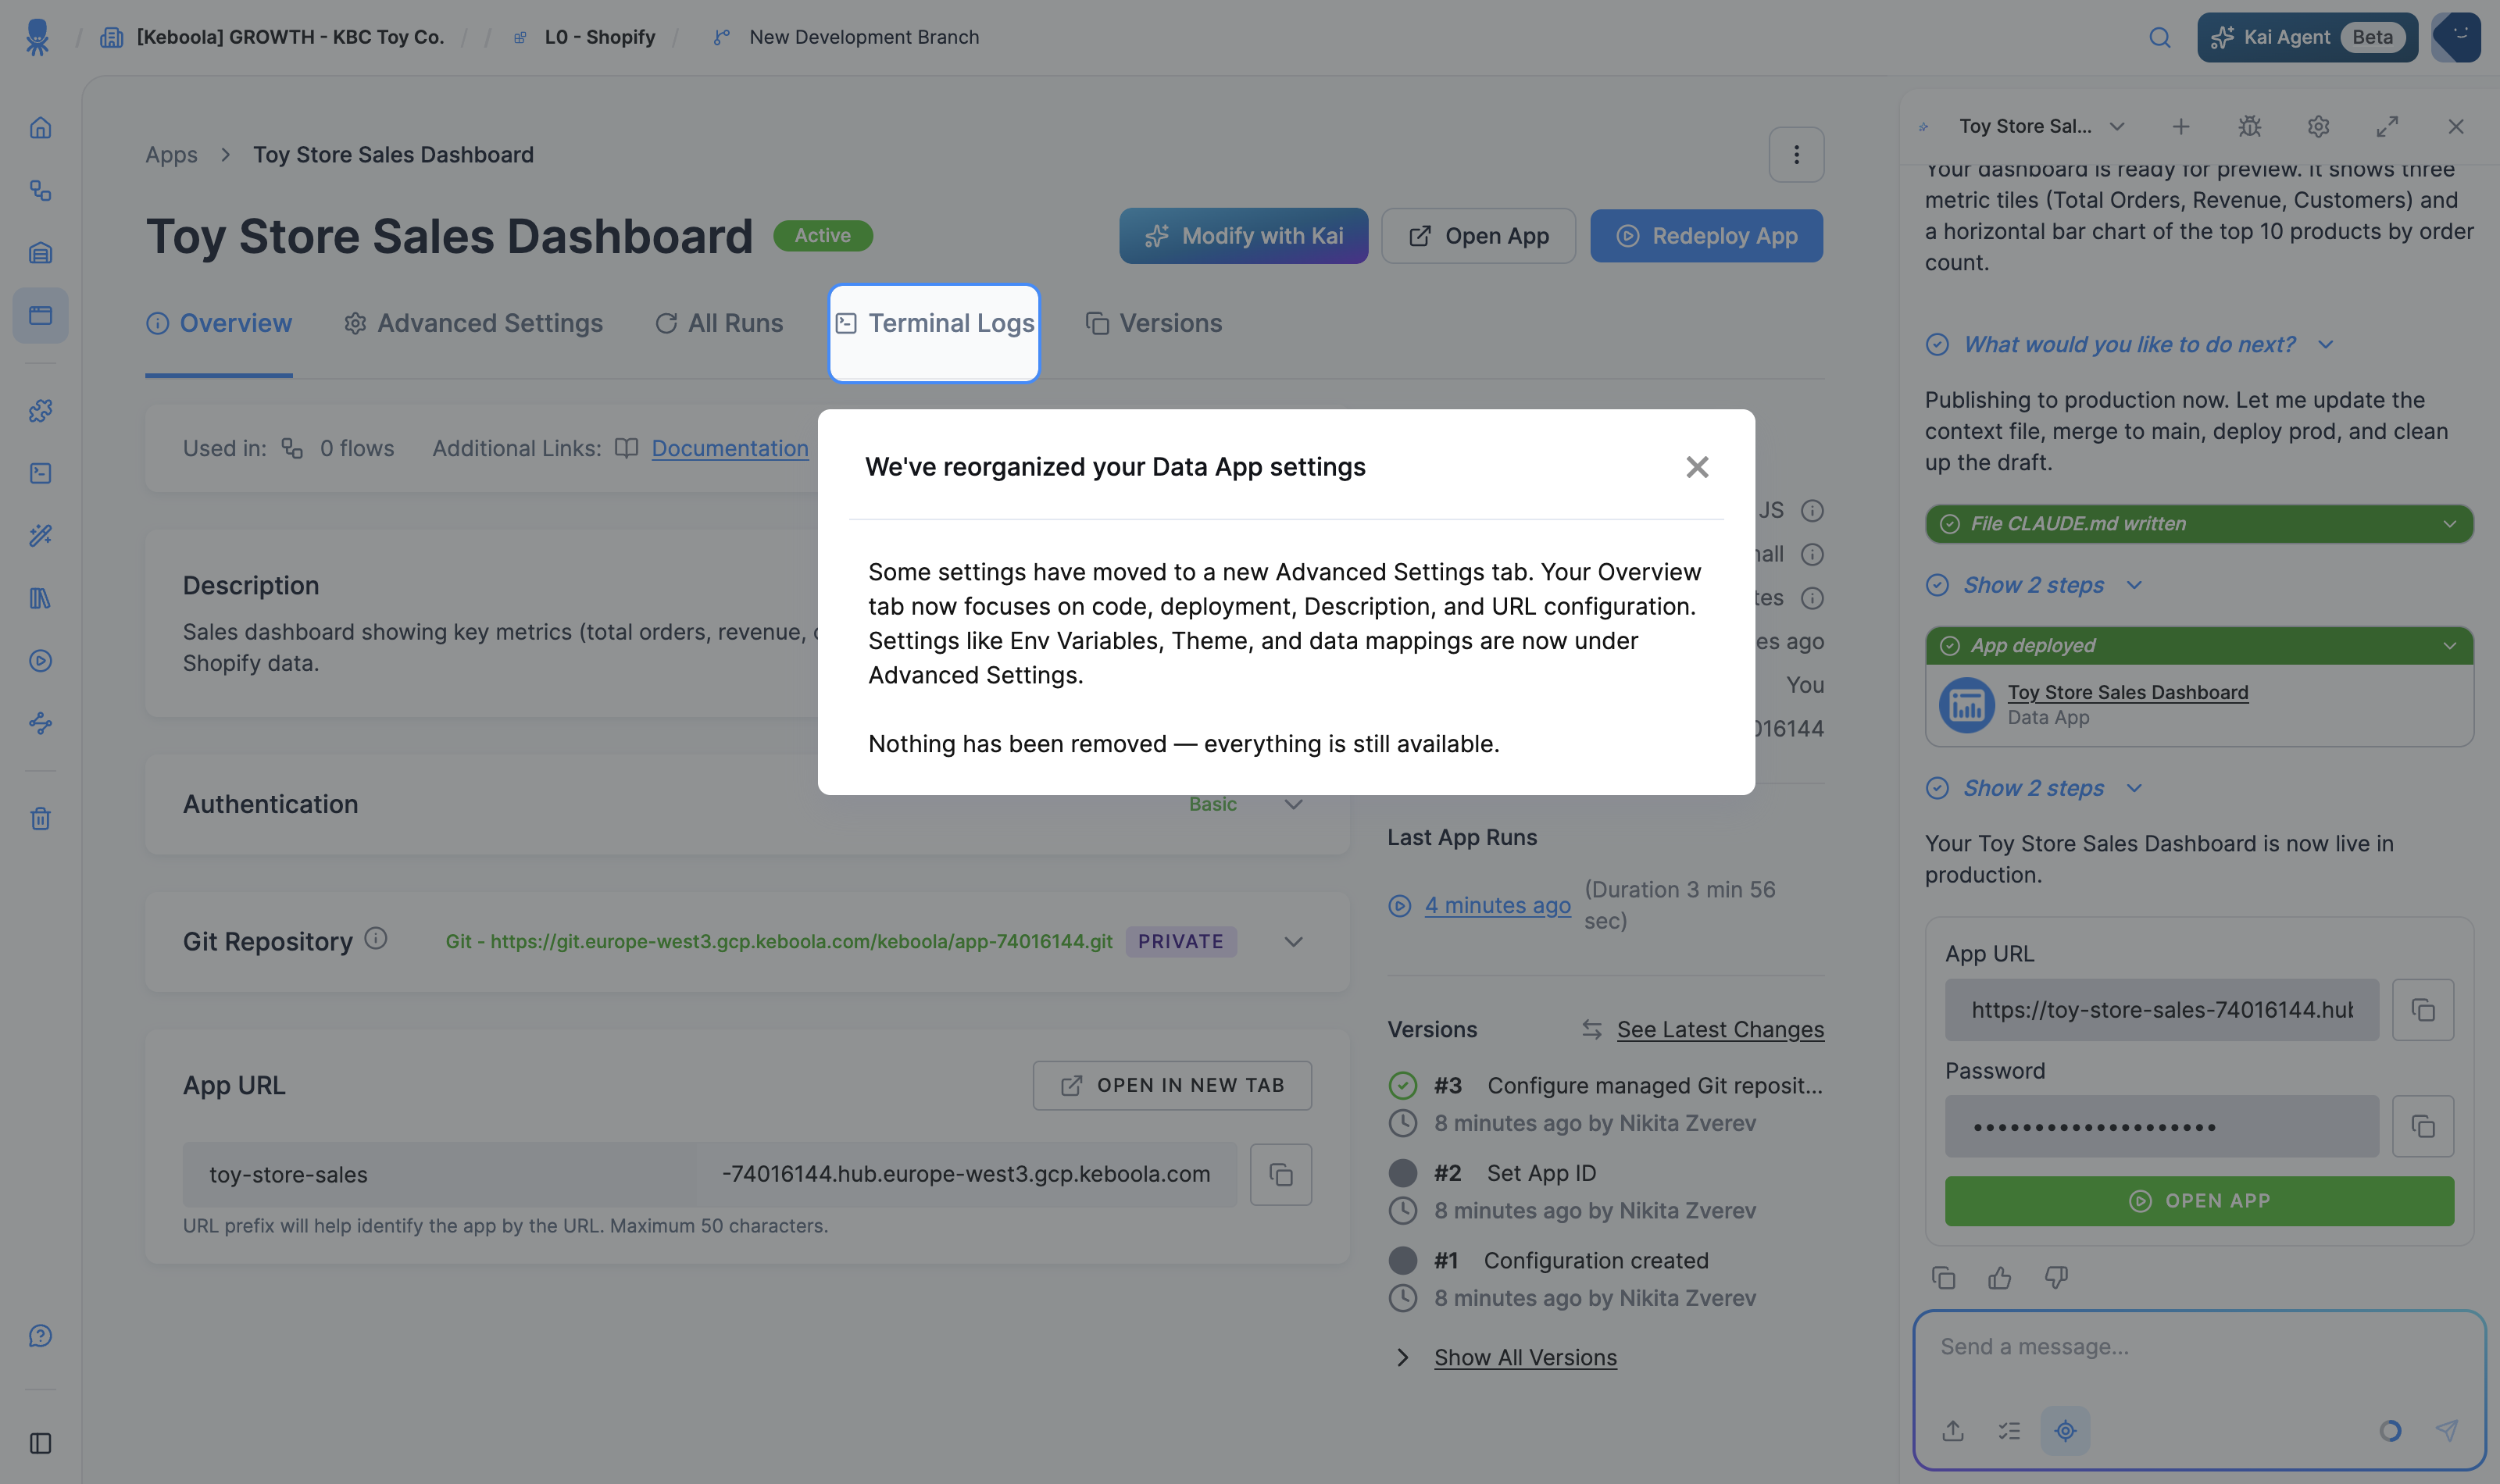
Task: Open the magic wand Transformations icon
Action: click(40, 535)
